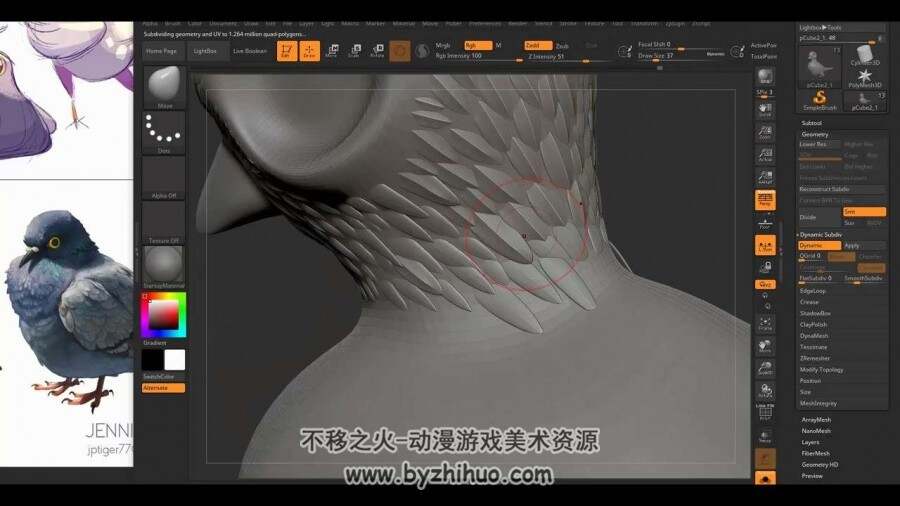Collapse the Geometry section
Viewport: 900px width, 506px height.
[814, 134]
